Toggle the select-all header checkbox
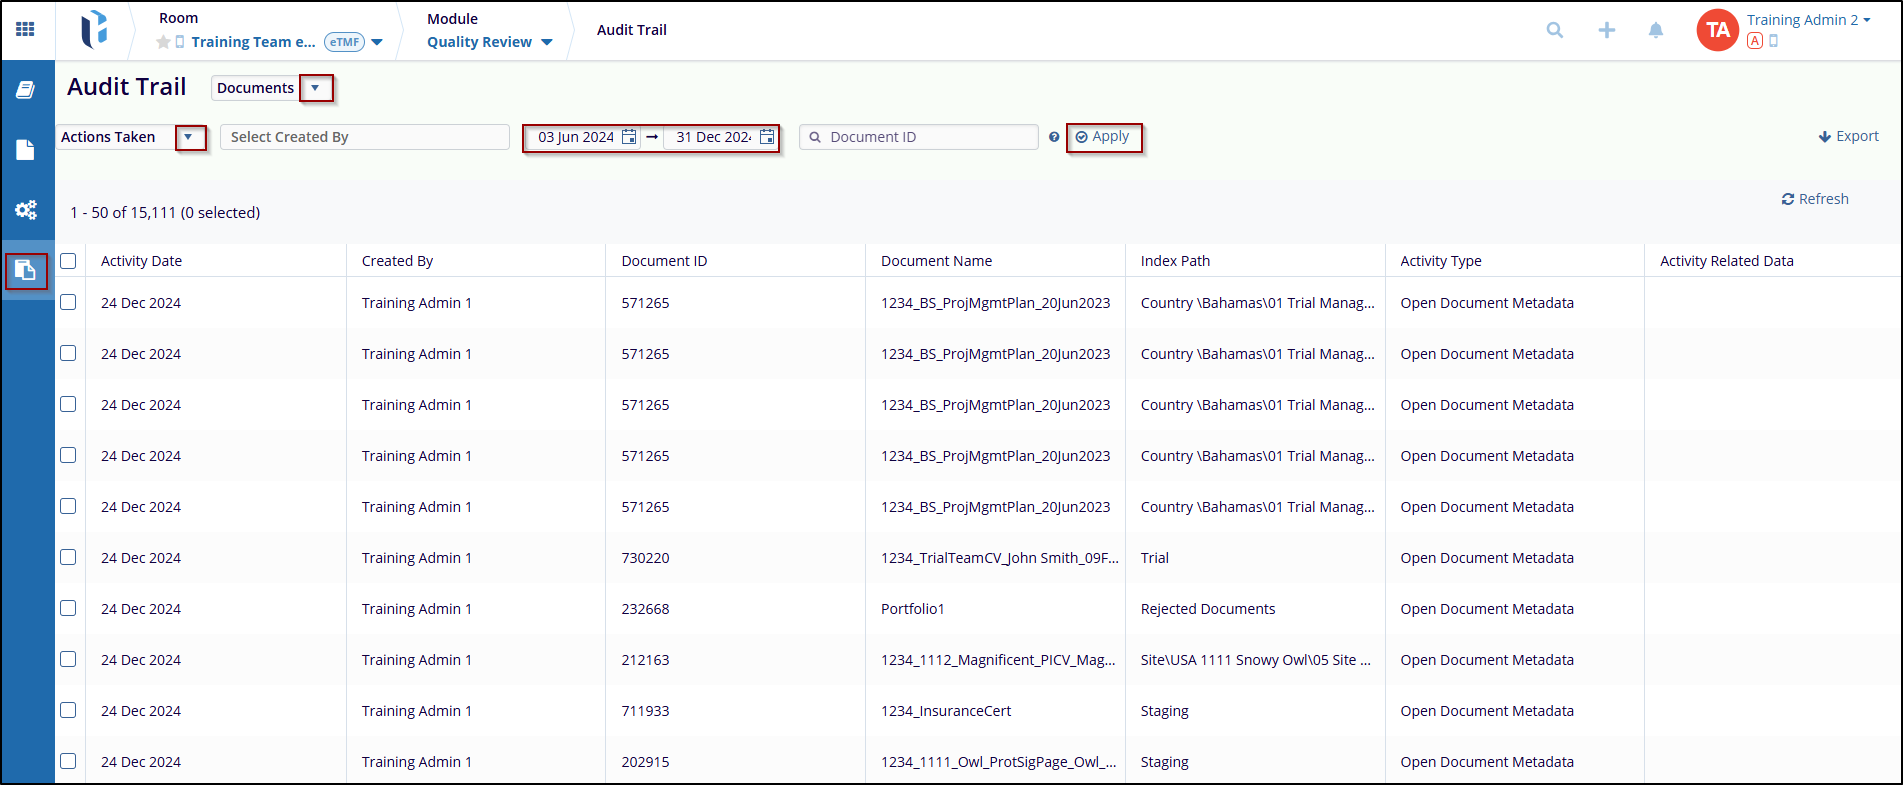The image size is (1903, 785). [68, 261]
